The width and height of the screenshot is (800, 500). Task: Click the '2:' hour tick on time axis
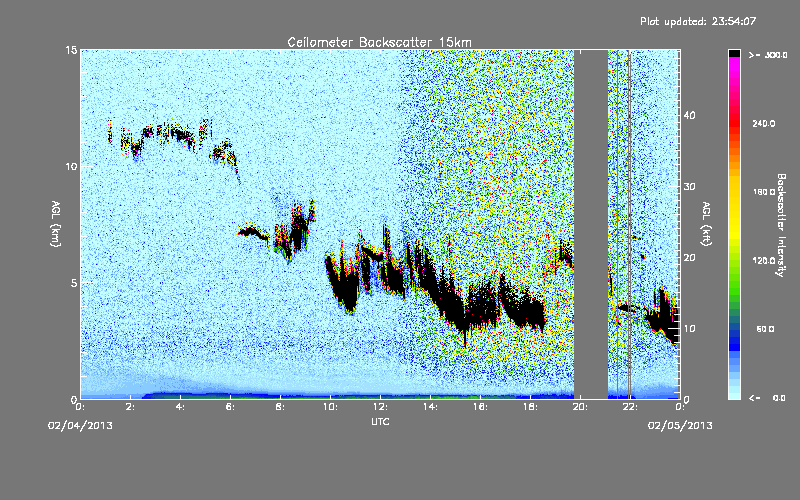[131, 407]
